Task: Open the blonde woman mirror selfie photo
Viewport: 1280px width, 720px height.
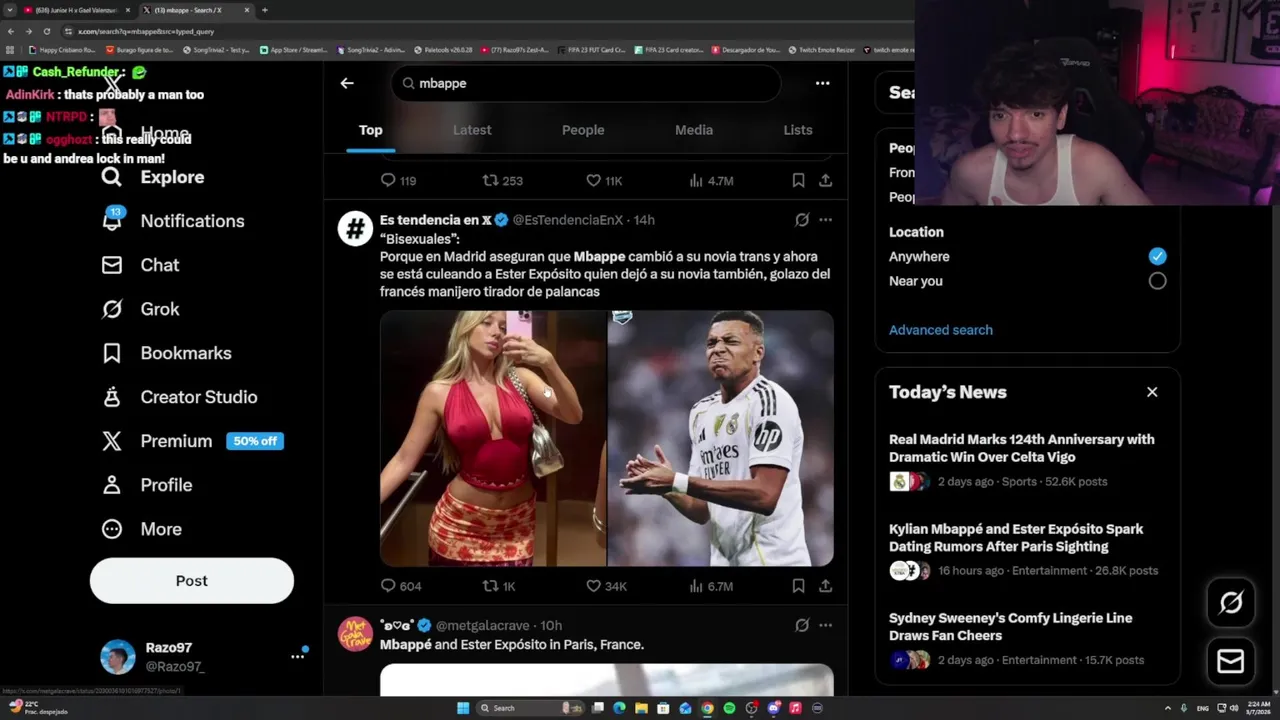Action: [x=493, y=438]
